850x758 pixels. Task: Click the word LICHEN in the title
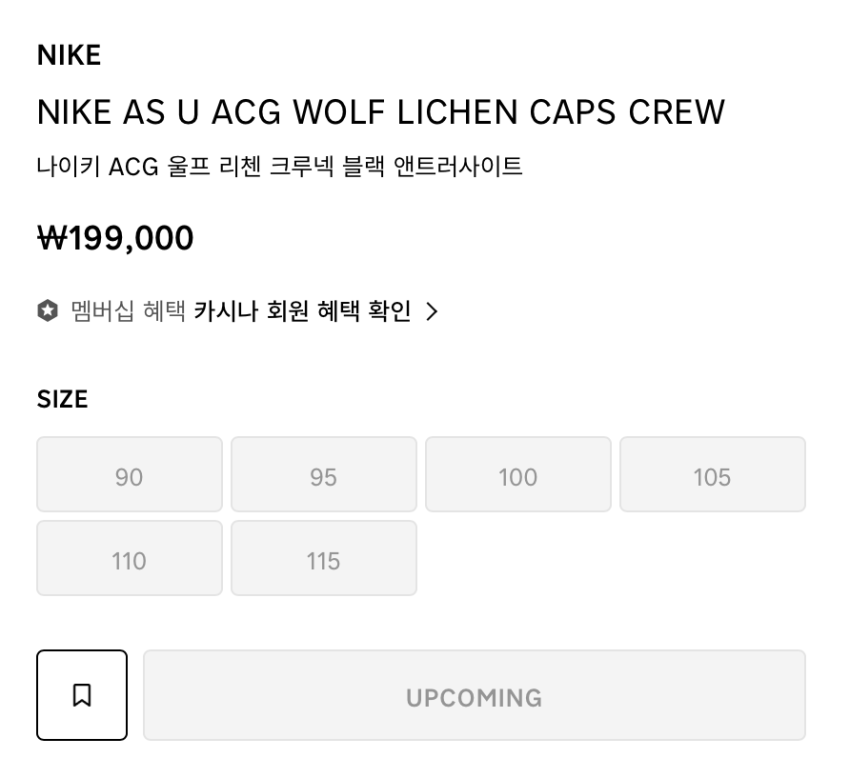459,113
